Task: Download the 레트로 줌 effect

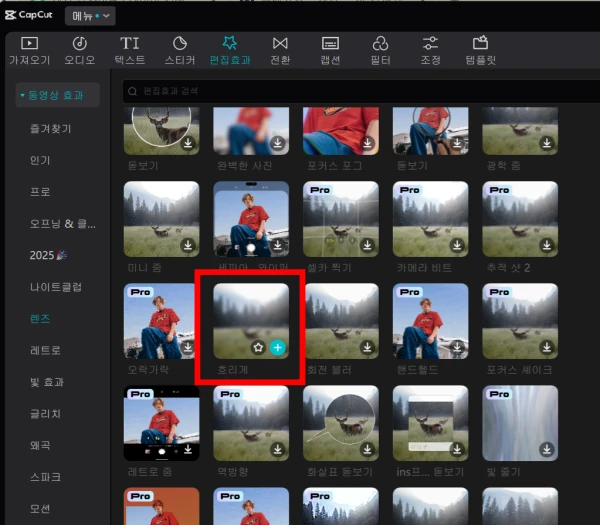Action: pos(188,449)
